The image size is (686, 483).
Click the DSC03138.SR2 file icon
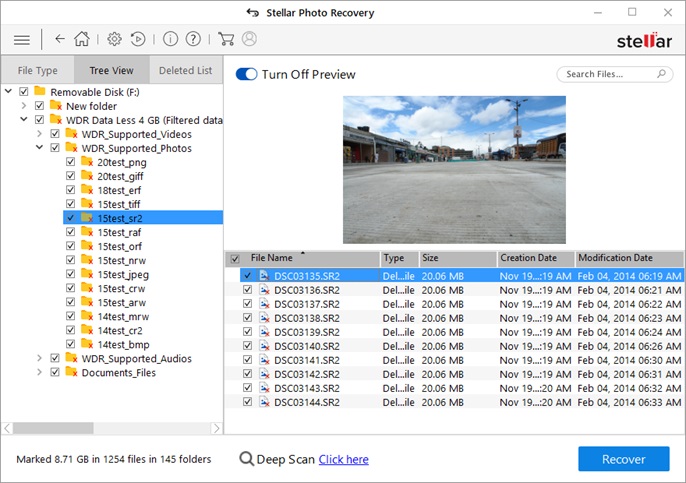pos(264,318)
